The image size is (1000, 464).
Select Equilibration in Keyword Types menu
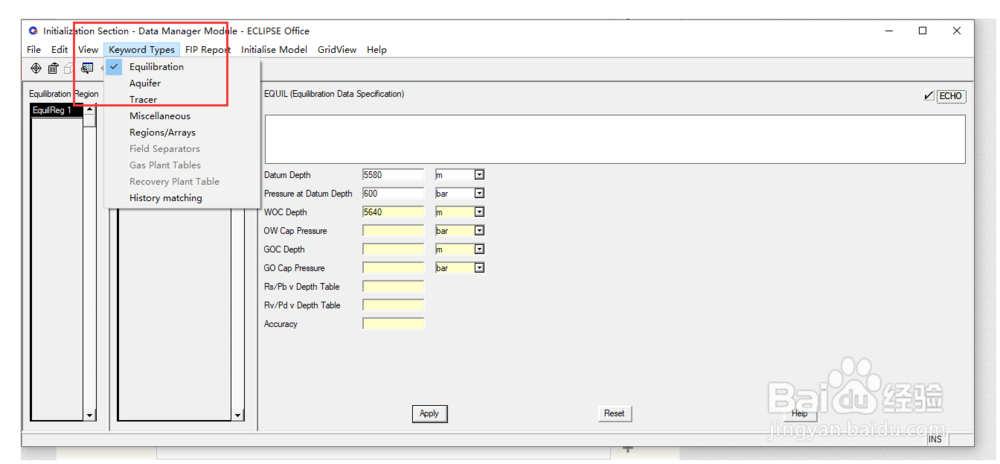click(156, 67)
